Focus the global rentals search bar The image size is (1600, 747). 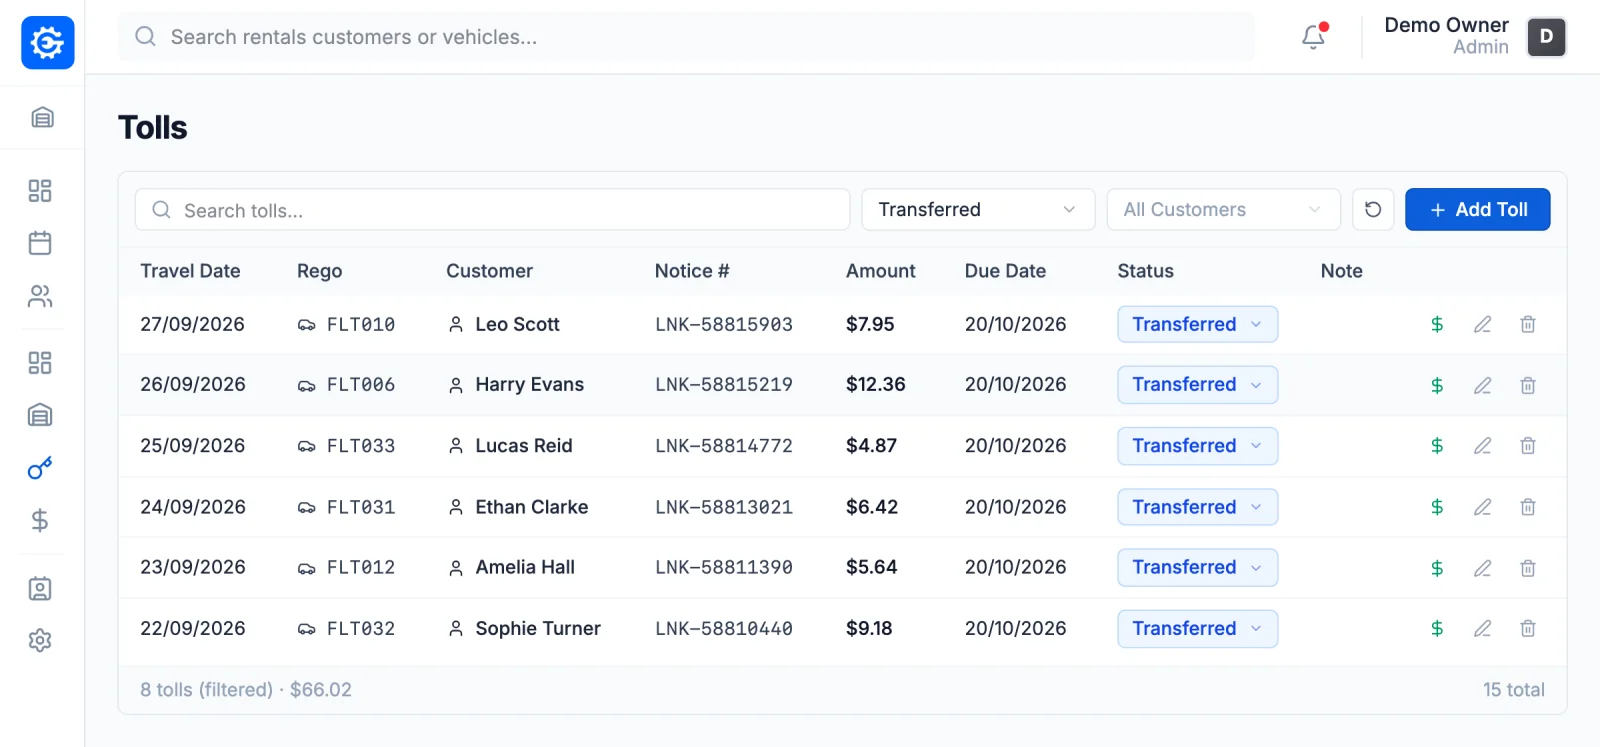[x=686, y=37]
